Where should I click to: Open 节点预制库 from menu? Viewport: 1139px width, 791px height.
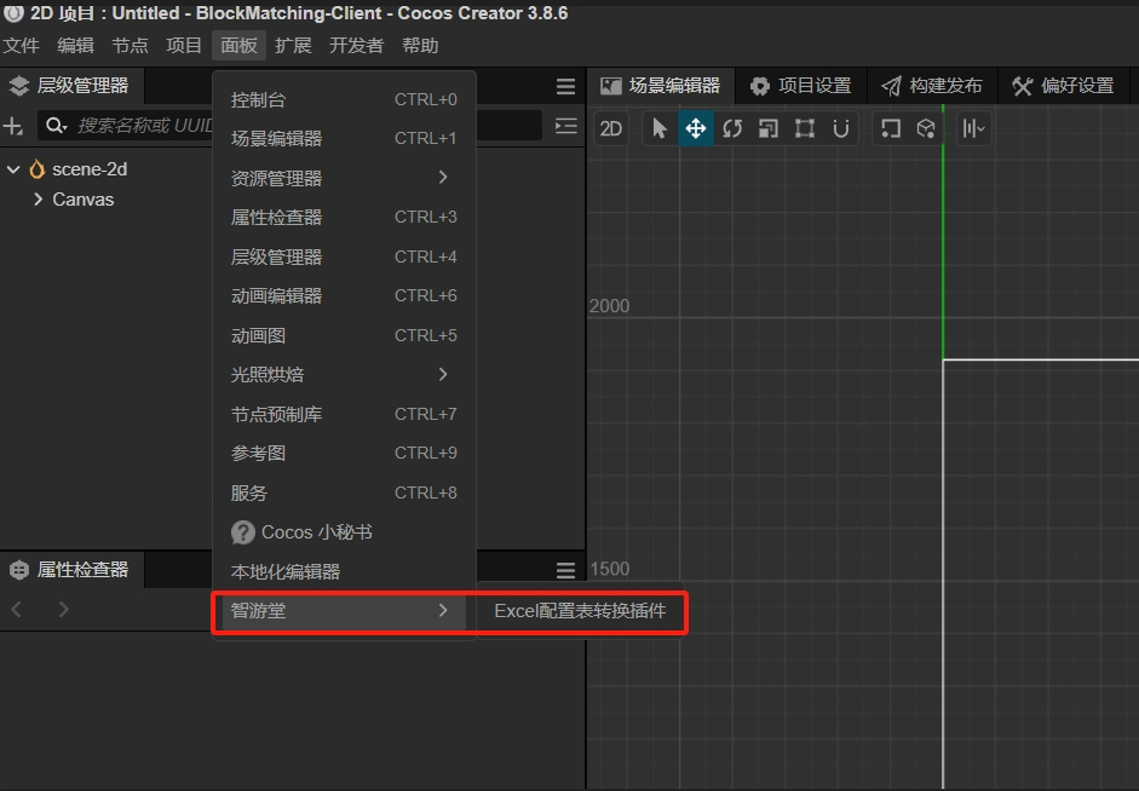(344, 415)
